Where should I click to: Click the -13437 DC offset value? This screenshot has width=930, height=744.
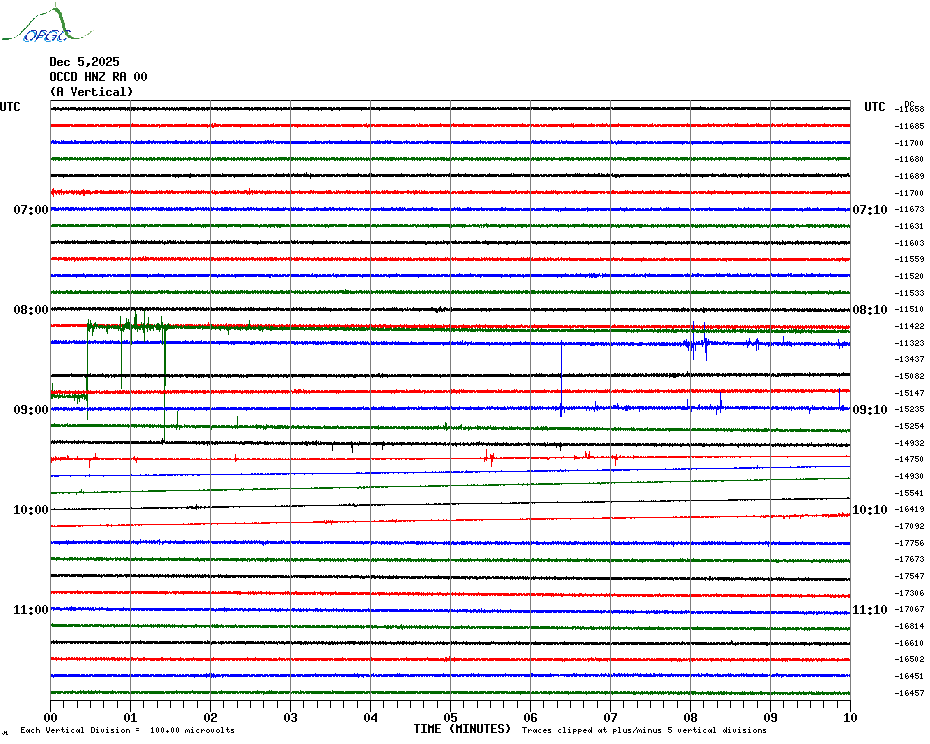[910, 359]
